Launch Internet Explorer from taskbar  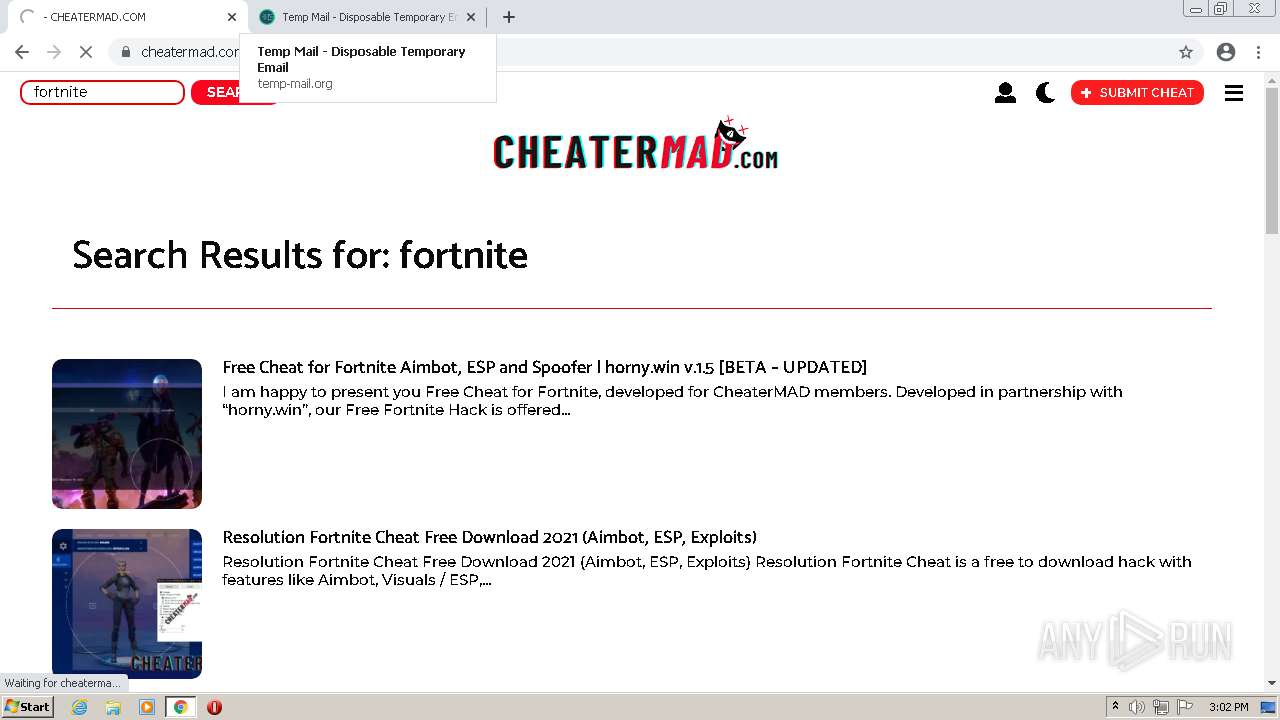click(80, 707)
